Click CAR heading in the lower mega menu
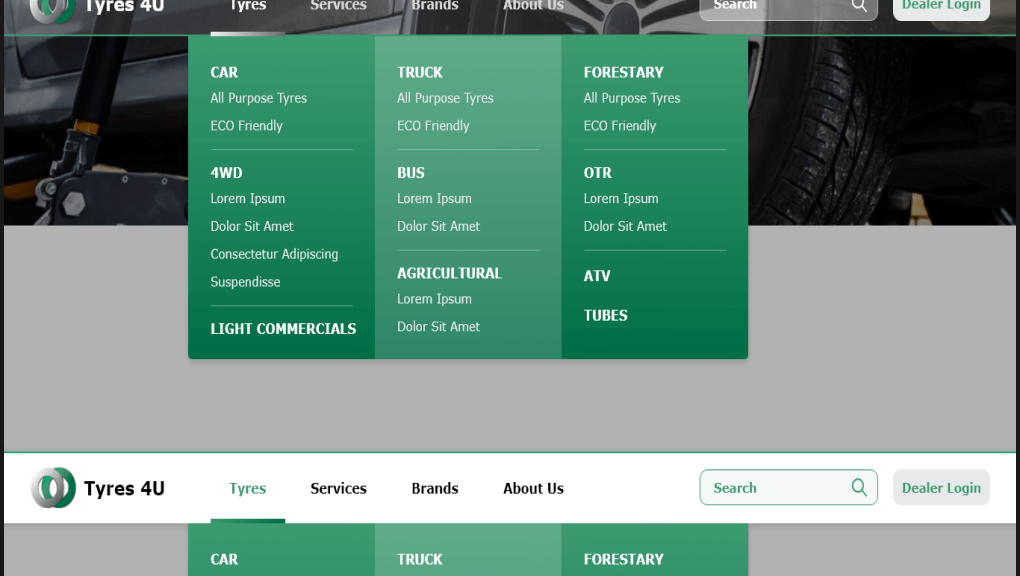 click(224, 559)
